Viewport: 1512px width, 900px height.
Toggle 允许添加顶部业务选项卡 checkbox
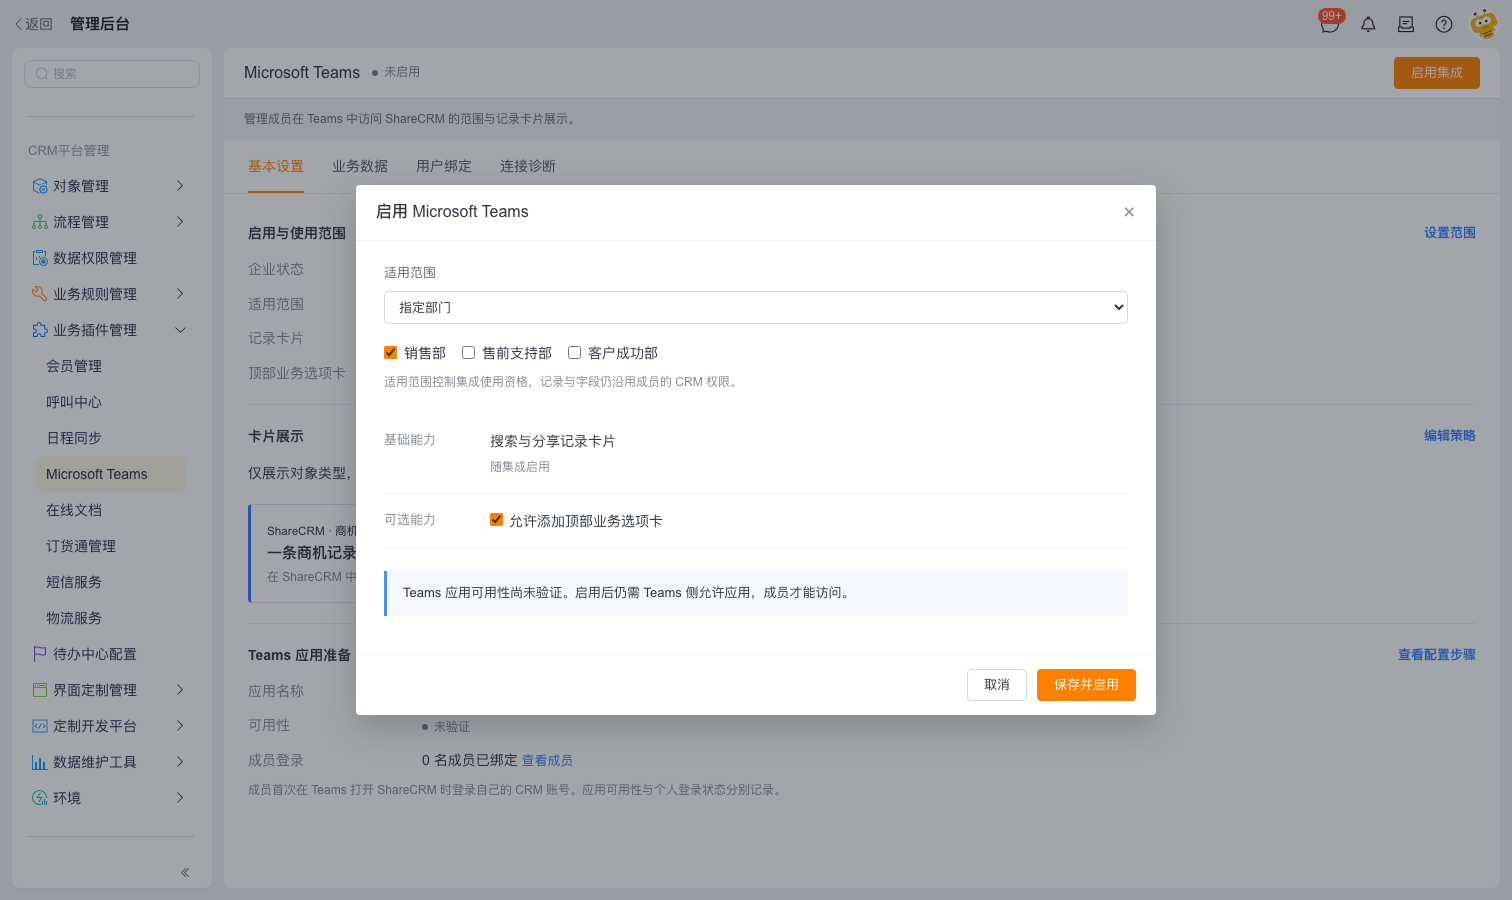click(496, 520)
